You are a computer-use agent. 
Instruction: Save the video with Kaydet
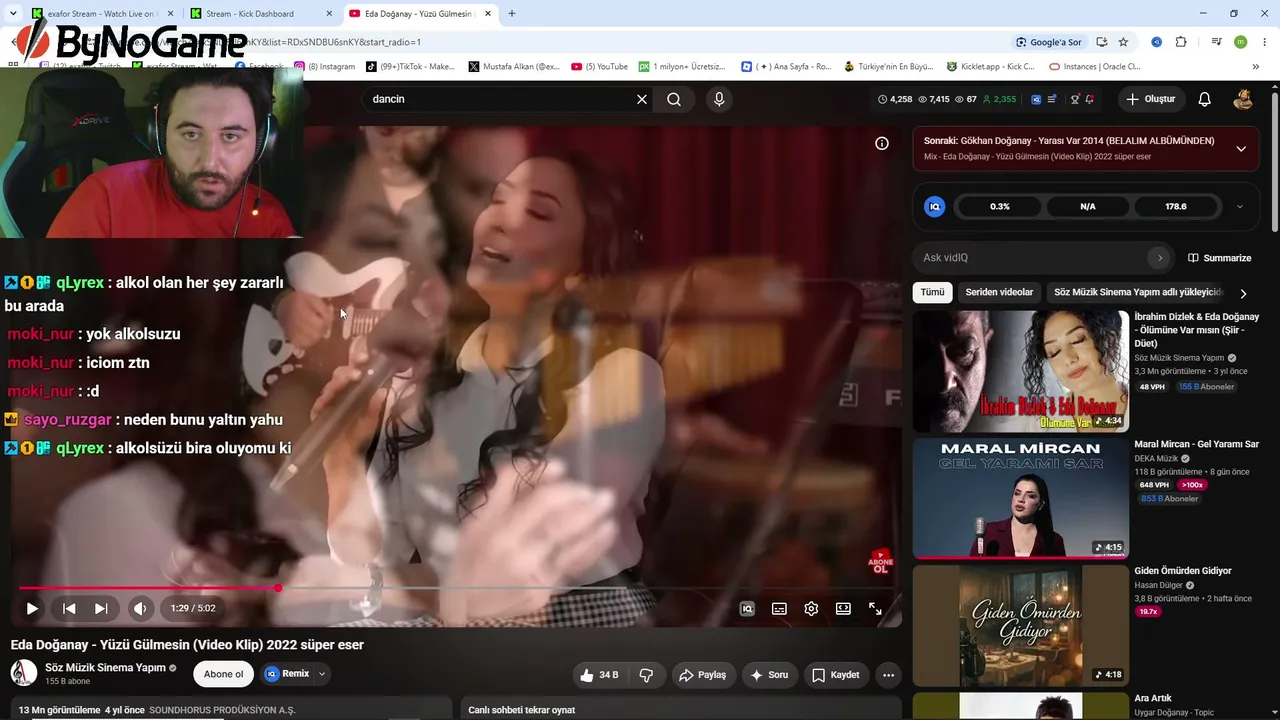point(836,675)
